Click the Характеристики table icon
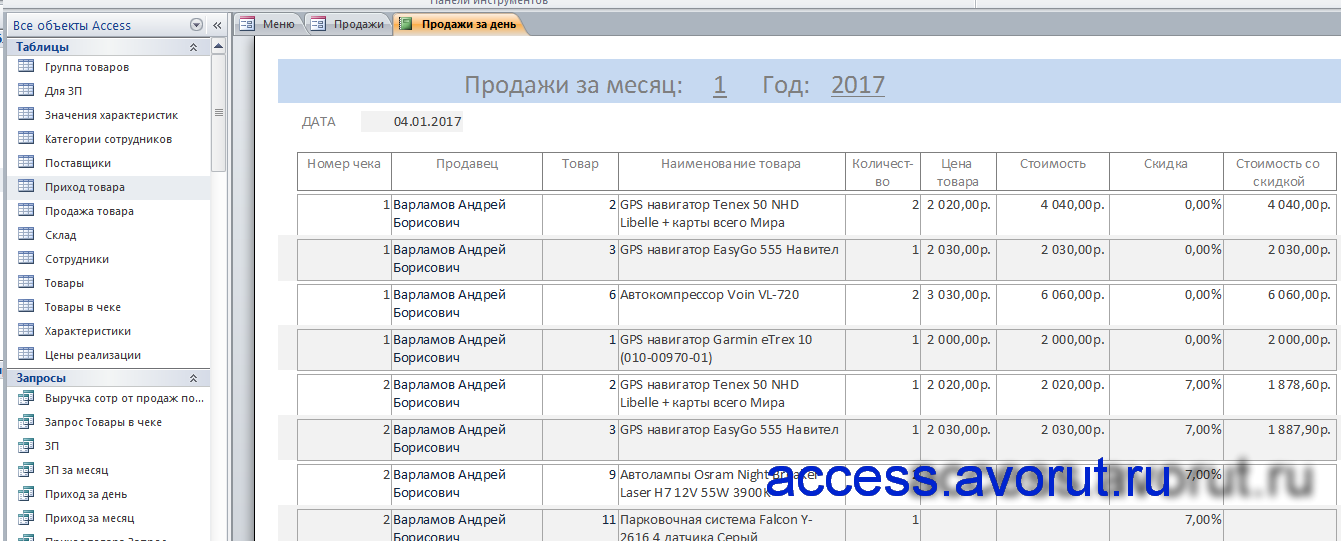 coord(26,331)
